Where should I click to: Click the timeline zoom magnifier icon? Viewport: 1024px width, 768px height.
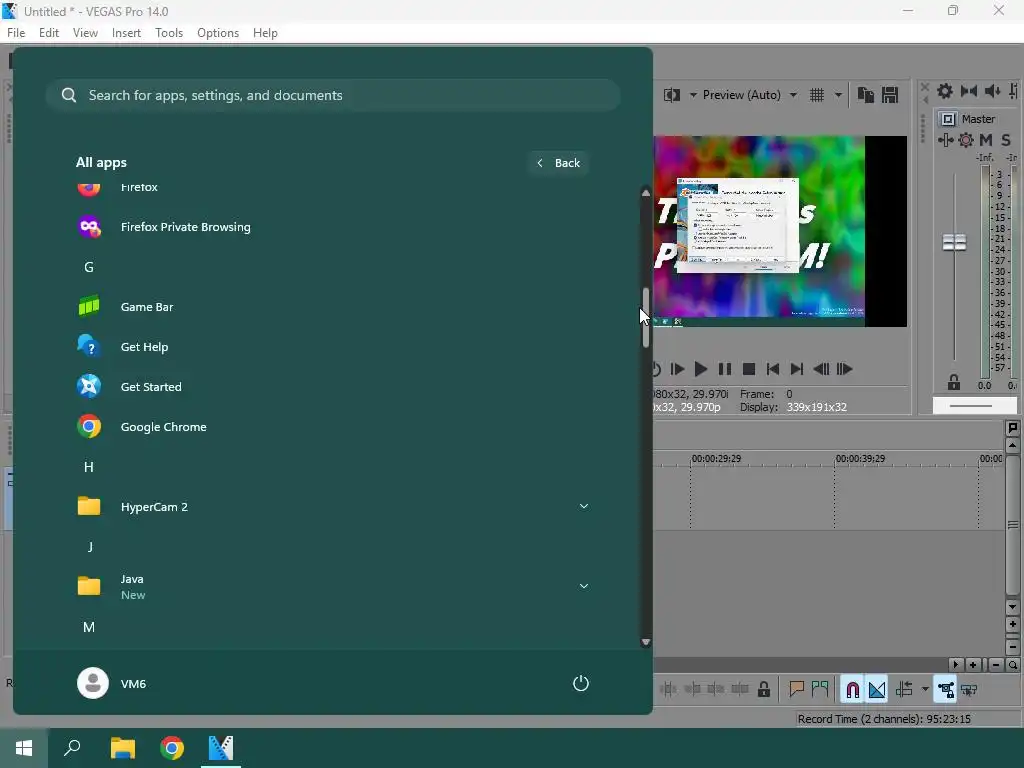point(1012,665)
